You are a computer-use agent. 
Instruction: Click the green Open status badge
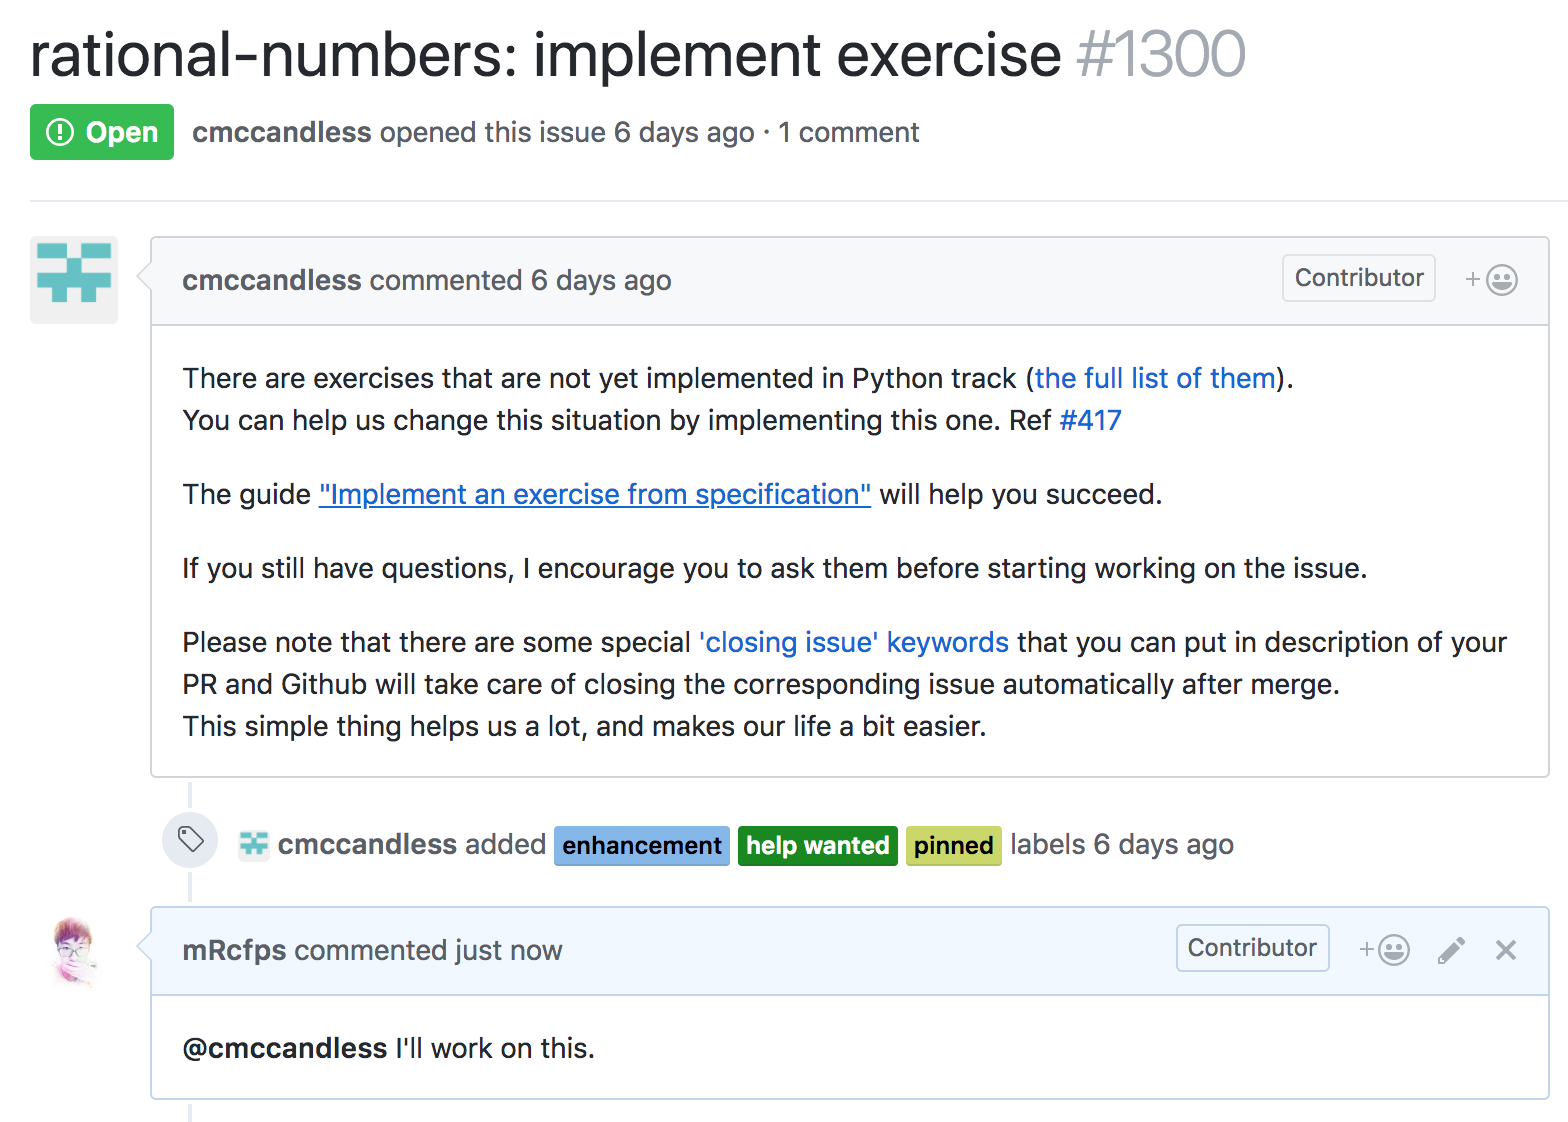102,132
